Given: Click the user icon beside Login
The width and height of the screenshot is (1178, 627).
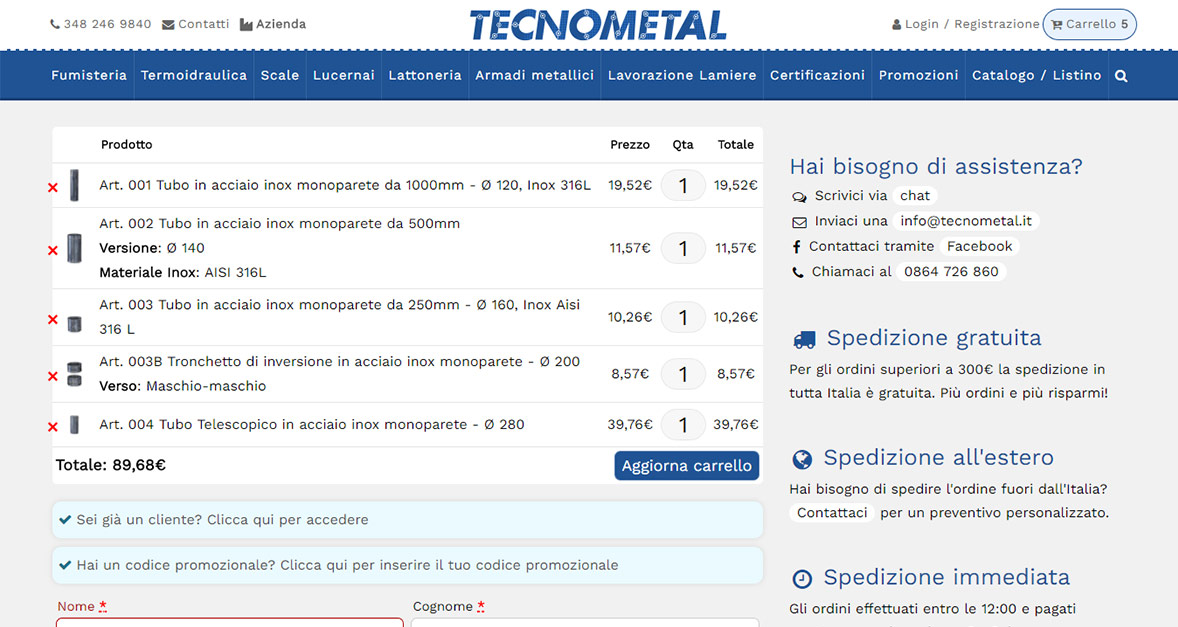Looking at the screenshot, I should [x=896, y=25].
